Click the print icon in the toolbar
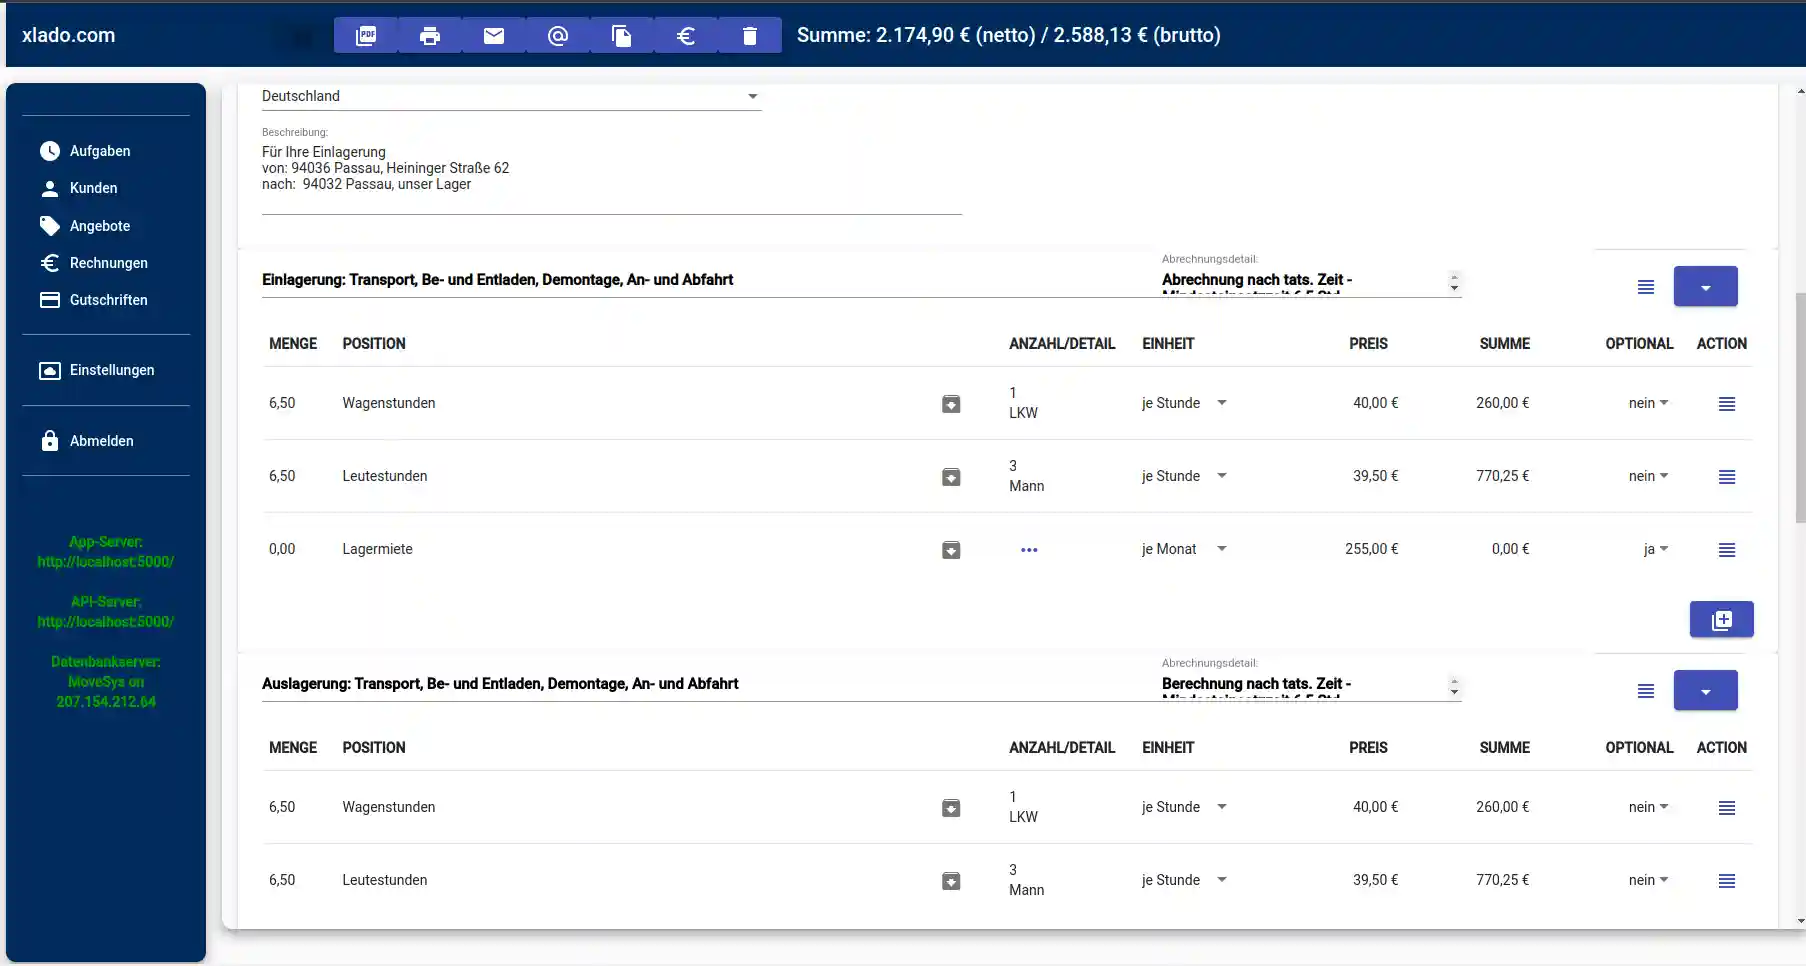 pyautogui.click(x=430, y=36)
